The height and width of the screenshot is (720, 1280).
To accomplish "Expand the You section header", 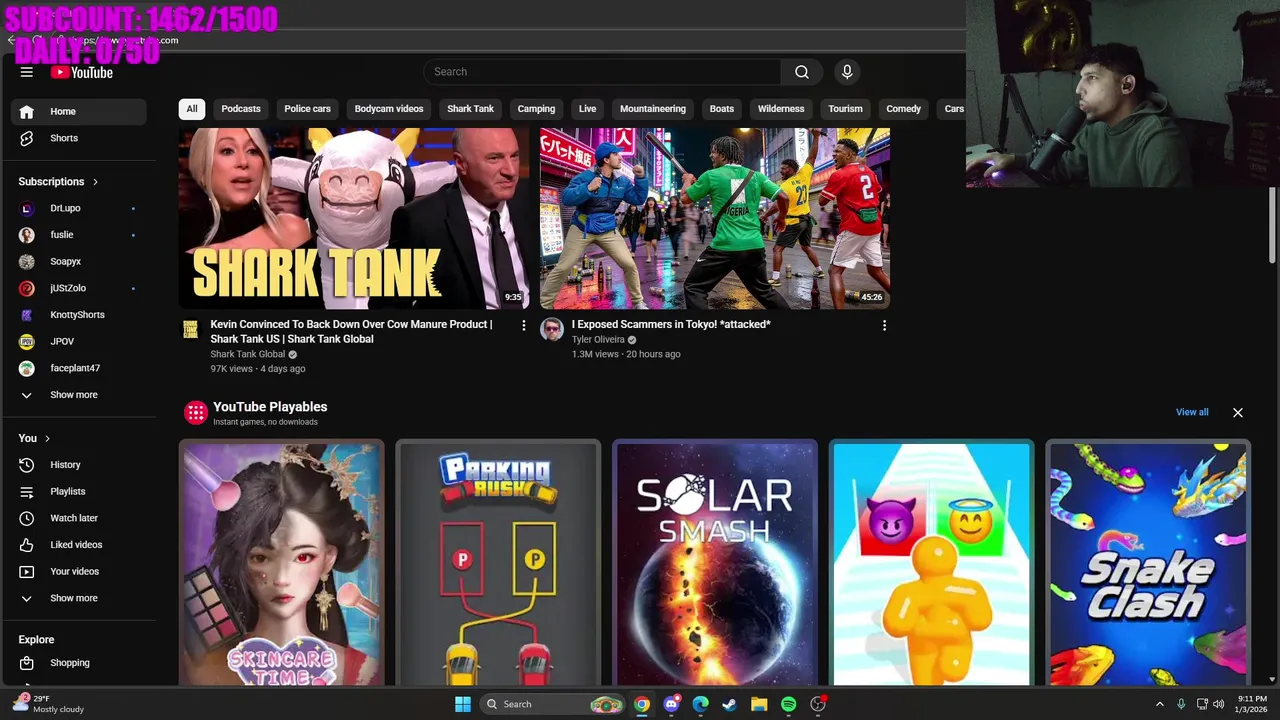I will click(x=34, y=438).
